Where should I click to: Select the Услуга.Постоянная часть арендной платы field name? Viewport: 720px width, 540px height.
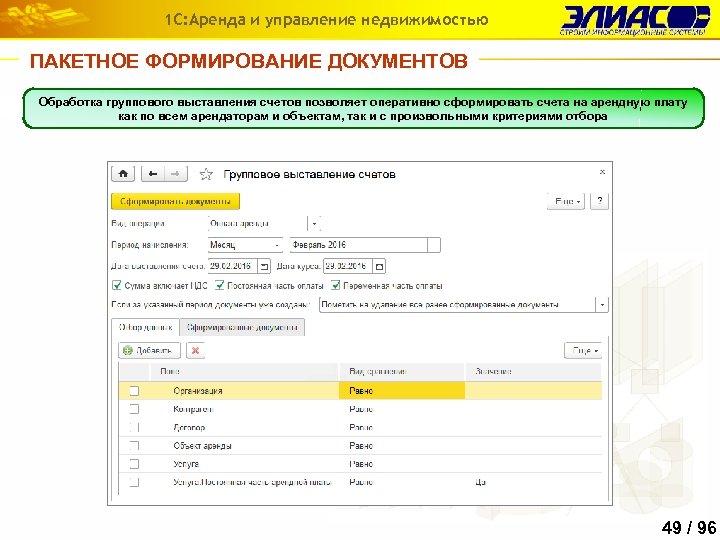coord(253,482)
